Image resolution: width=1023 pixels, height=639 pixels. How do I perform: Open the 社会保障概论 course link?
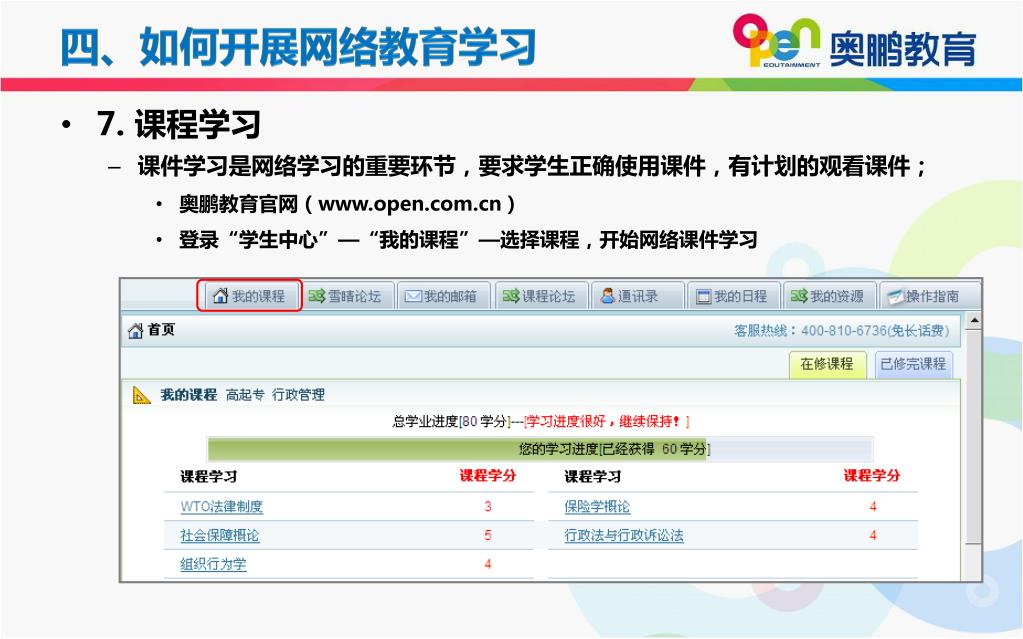(220, 535)
